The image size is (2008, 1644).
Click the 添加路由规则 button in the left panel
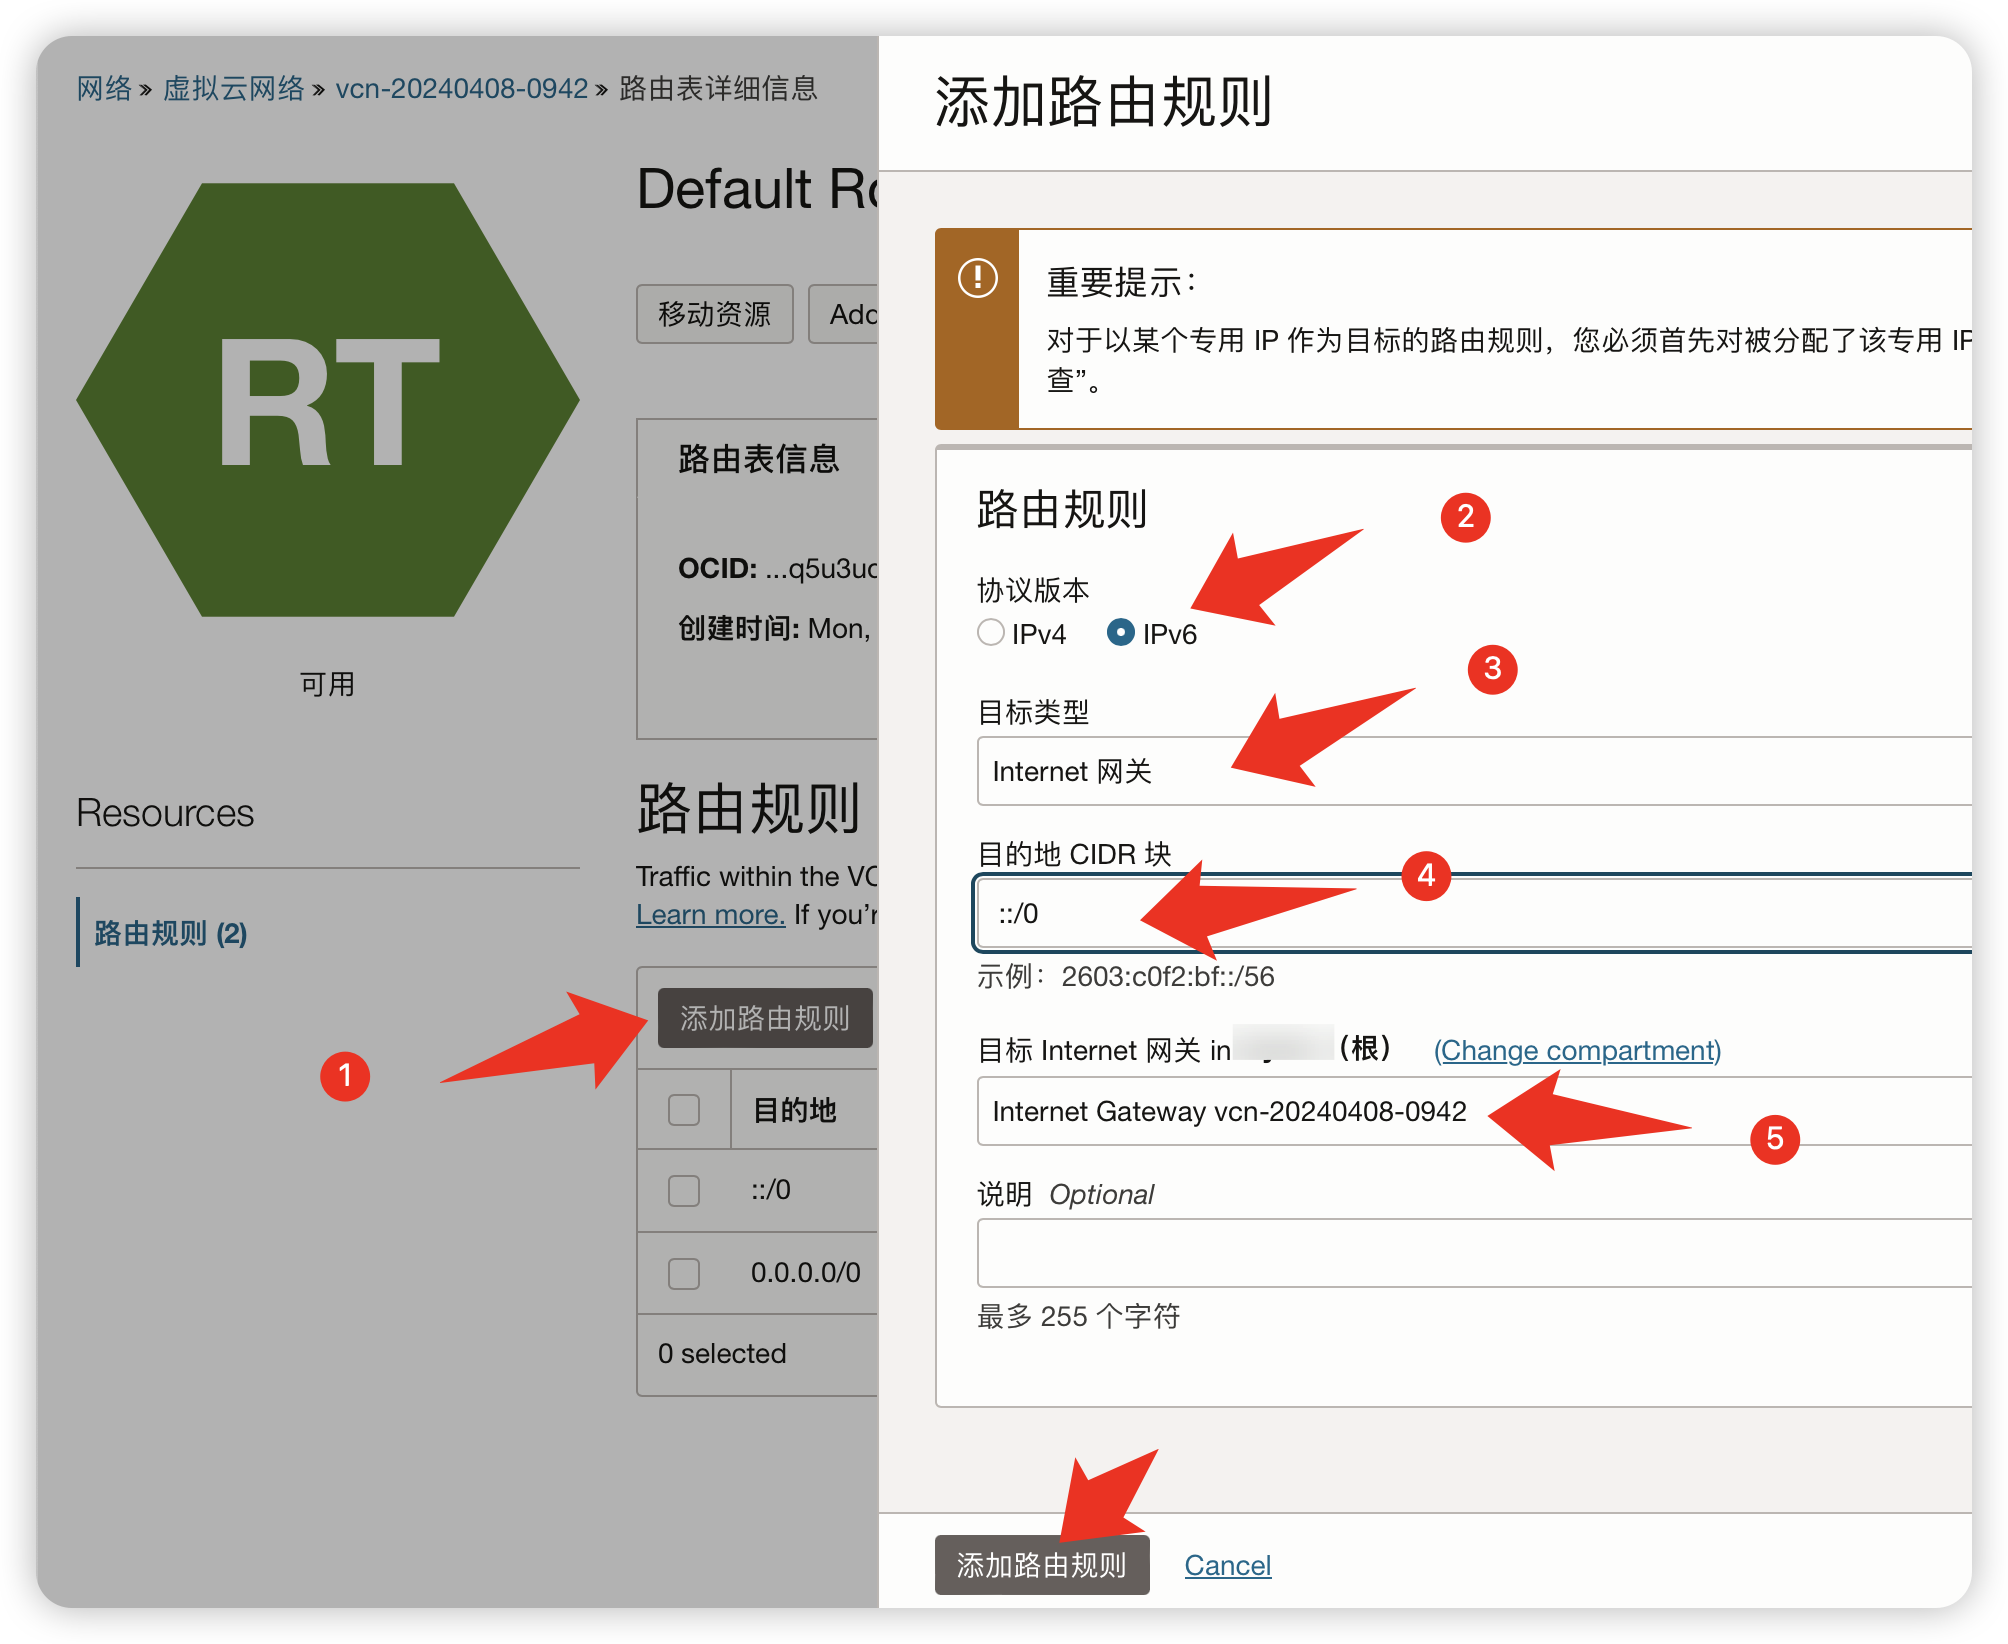point(764,1018)
